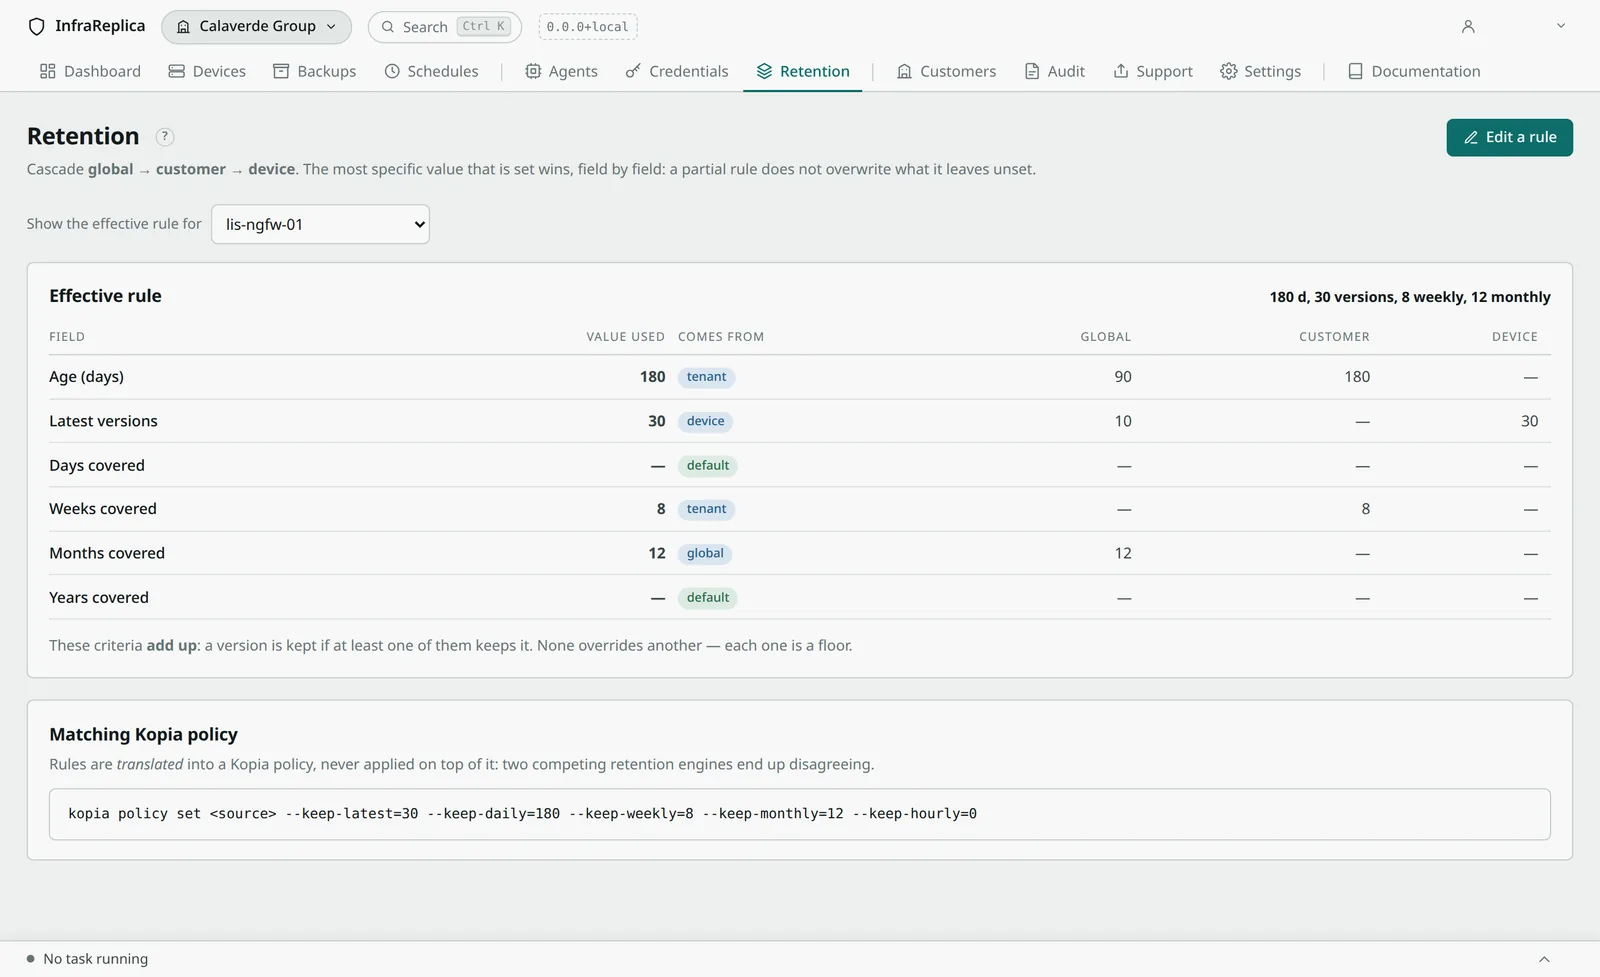1600x977 pixels.
Task: Click the Devices server icon
Action: [x=177, y=71]
